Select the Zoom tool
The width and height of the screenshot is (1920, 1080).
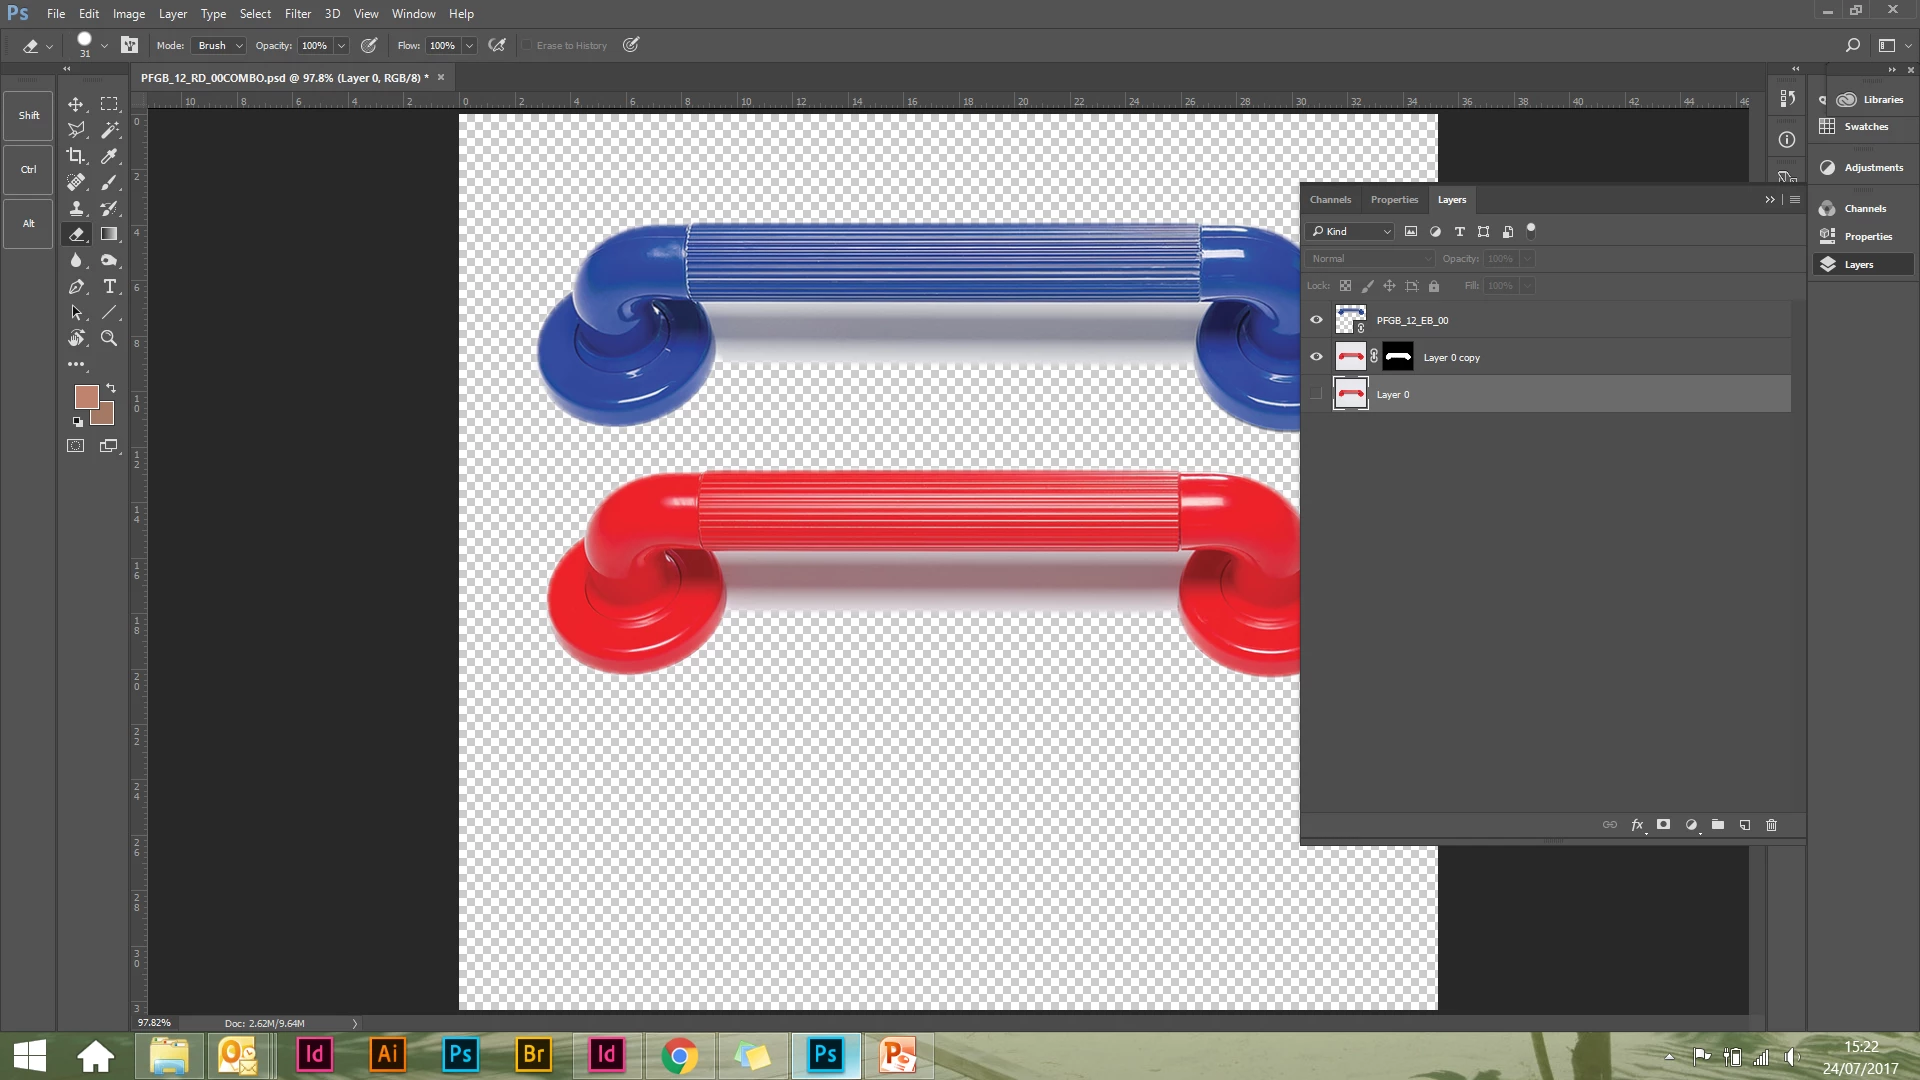[109, 338]
